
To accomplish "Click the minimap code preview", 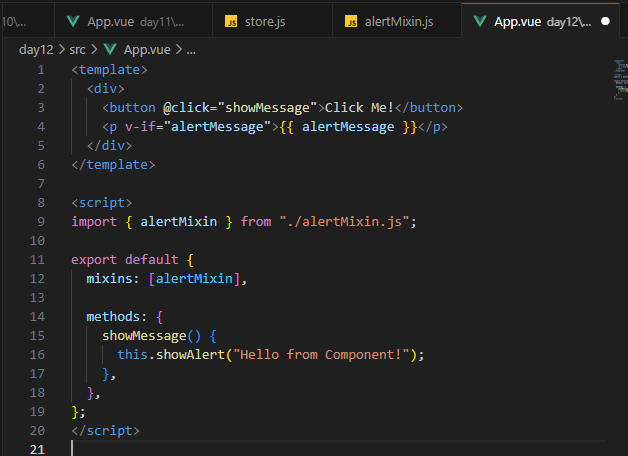I will click(620, 79).
